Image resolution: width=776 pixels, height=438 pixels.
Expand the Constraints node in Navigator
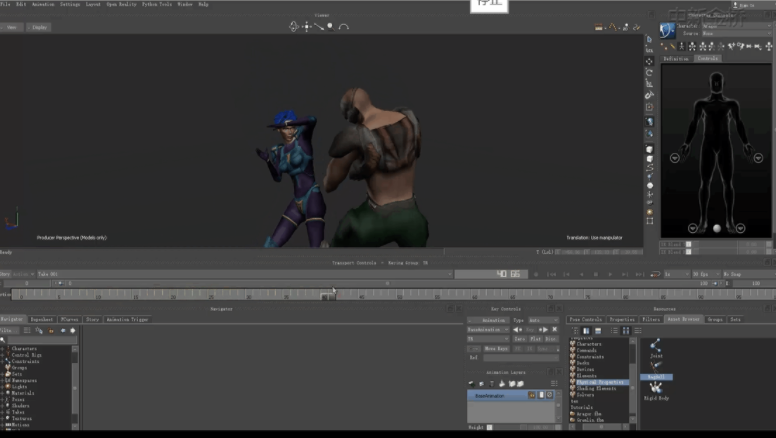(2, 362)
